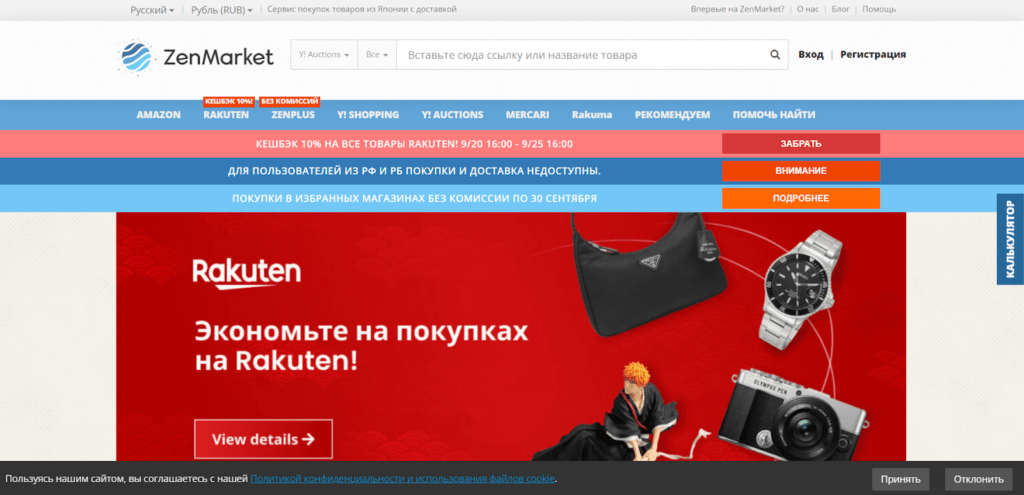This screenshot has width=1024, height=495.
Task: Open the Помощь link
Action: [879, 9]
